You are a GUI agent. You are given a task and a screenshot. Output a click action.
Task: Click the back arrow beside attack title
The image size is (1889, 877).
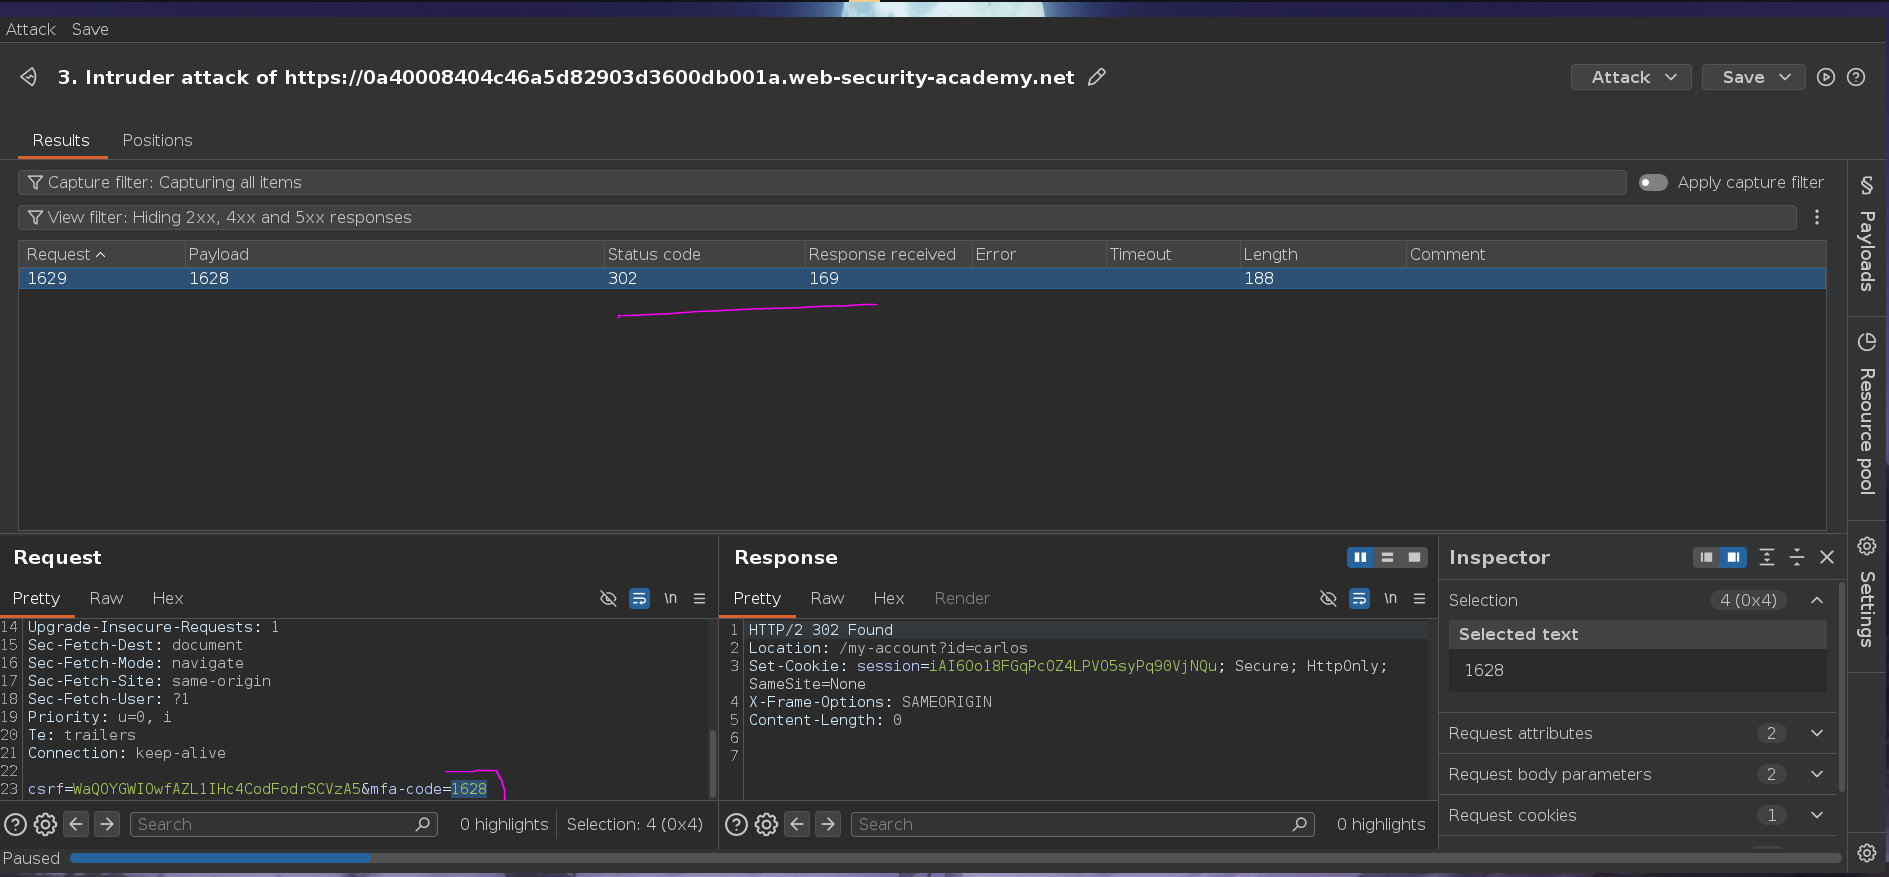click(x=29, y=77)
